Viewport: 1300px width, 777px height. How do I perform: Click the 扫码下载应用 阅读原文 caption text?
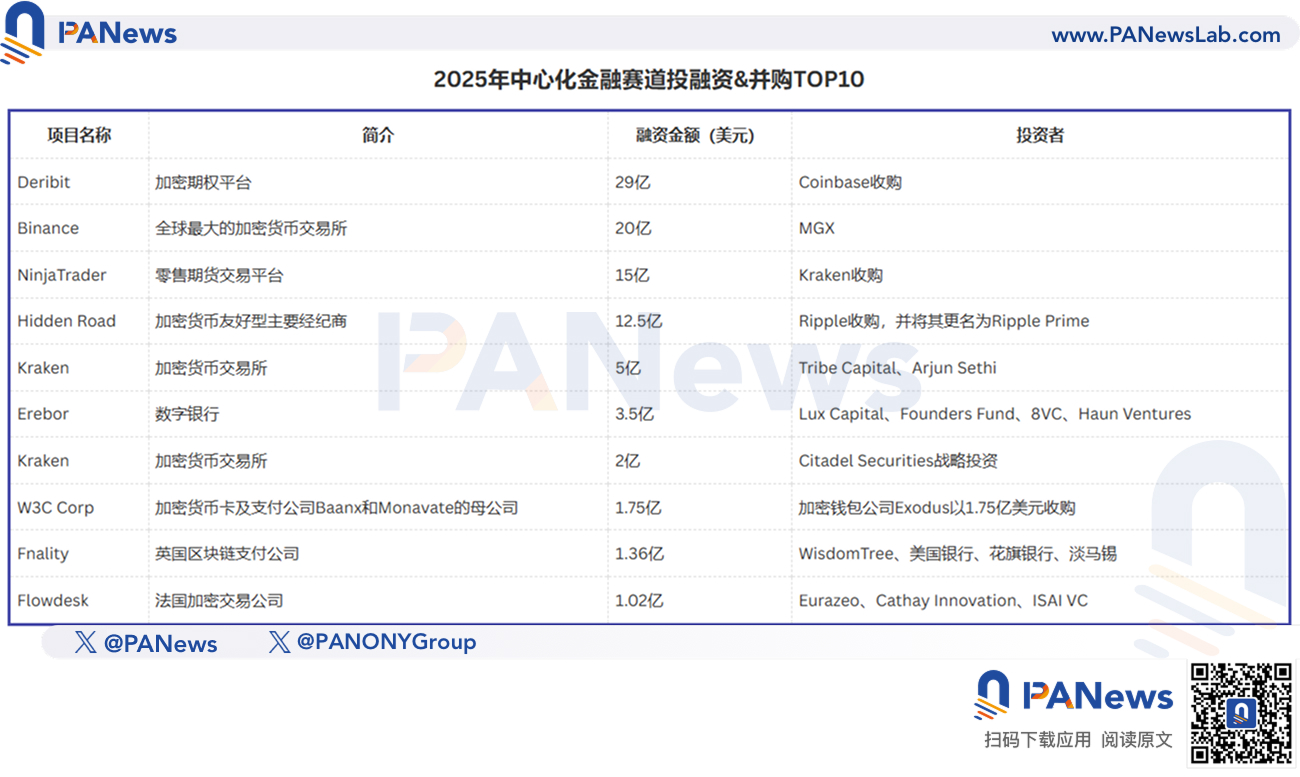[x=1078, y=740]
